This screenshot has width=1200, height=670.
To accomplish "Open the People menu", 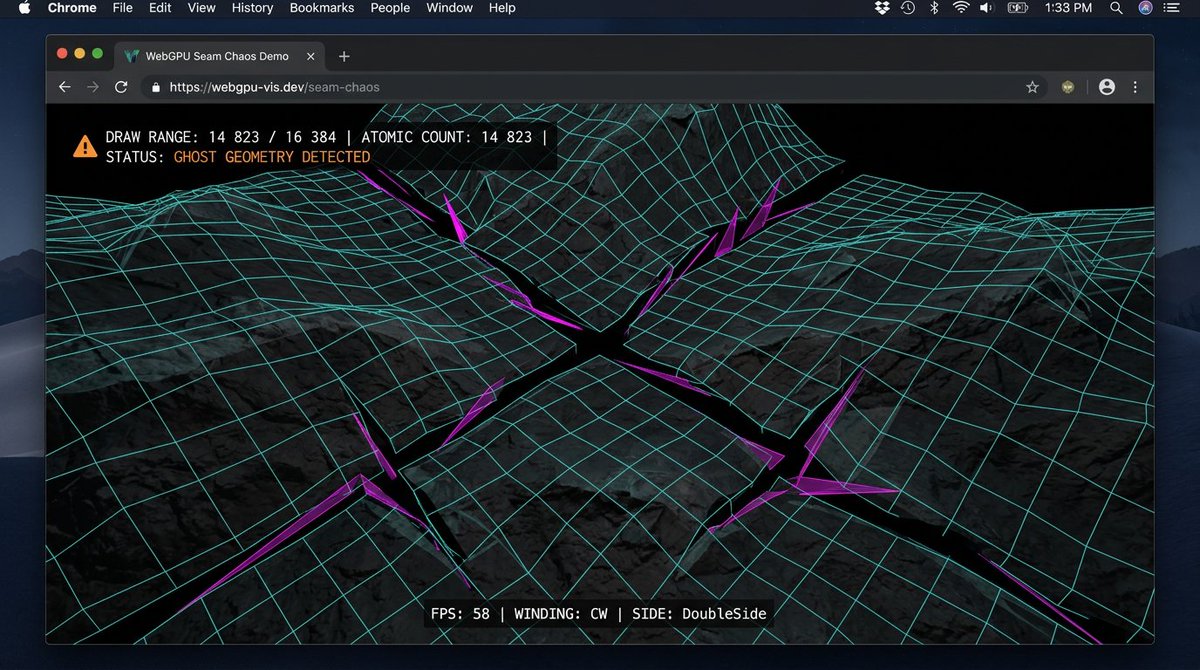I will [390, 8].
